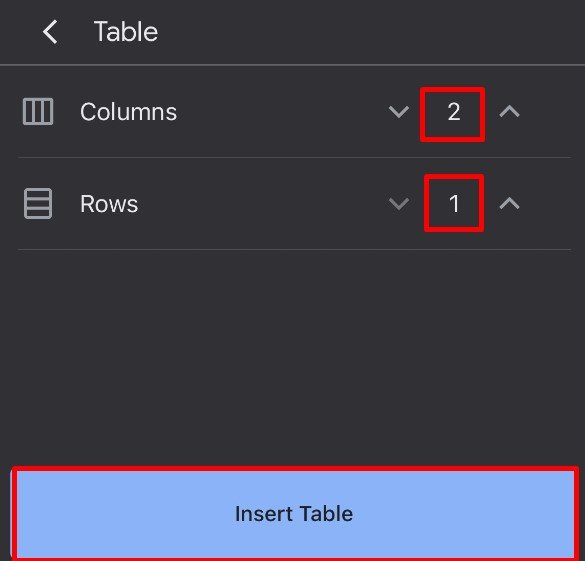Click the Rows layout icon
The width and height of the screenshot is (585, 561).
pyautogui.click(x=38, y=204)
